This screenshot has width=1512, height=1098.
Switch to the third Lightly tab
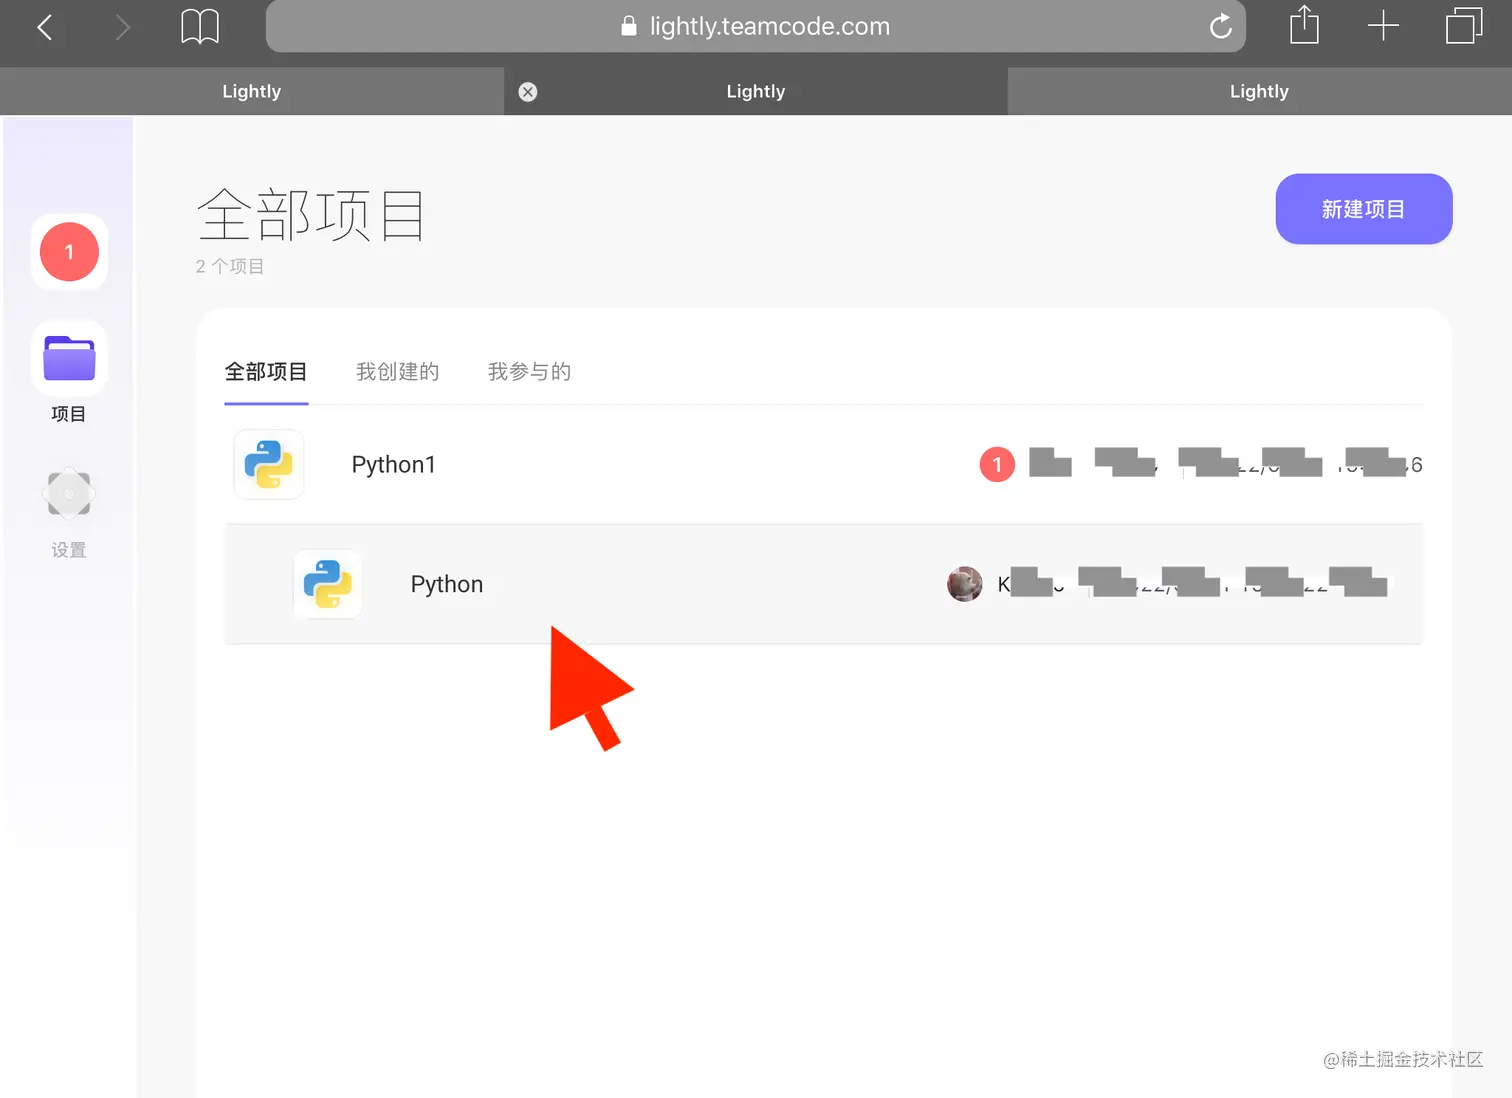[1259, 91]
